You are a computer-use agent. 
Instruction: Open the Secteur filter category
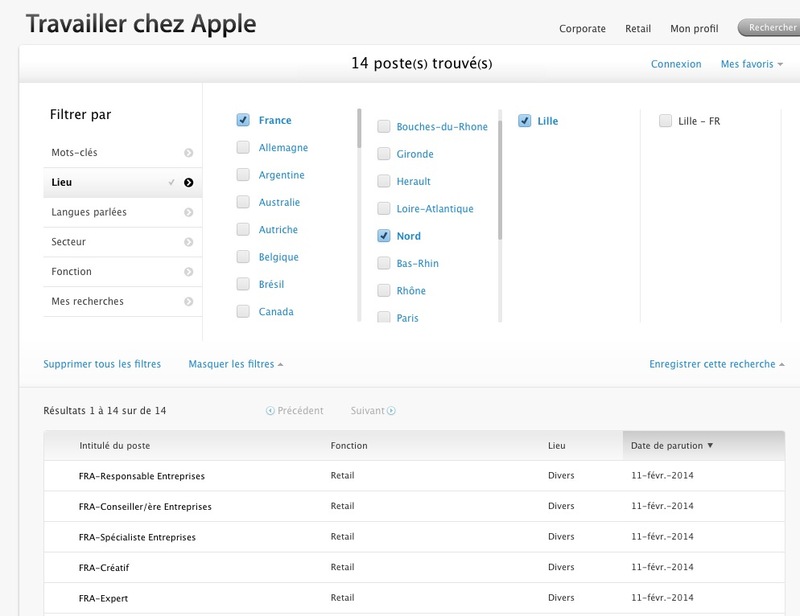[x=122, y=242]
